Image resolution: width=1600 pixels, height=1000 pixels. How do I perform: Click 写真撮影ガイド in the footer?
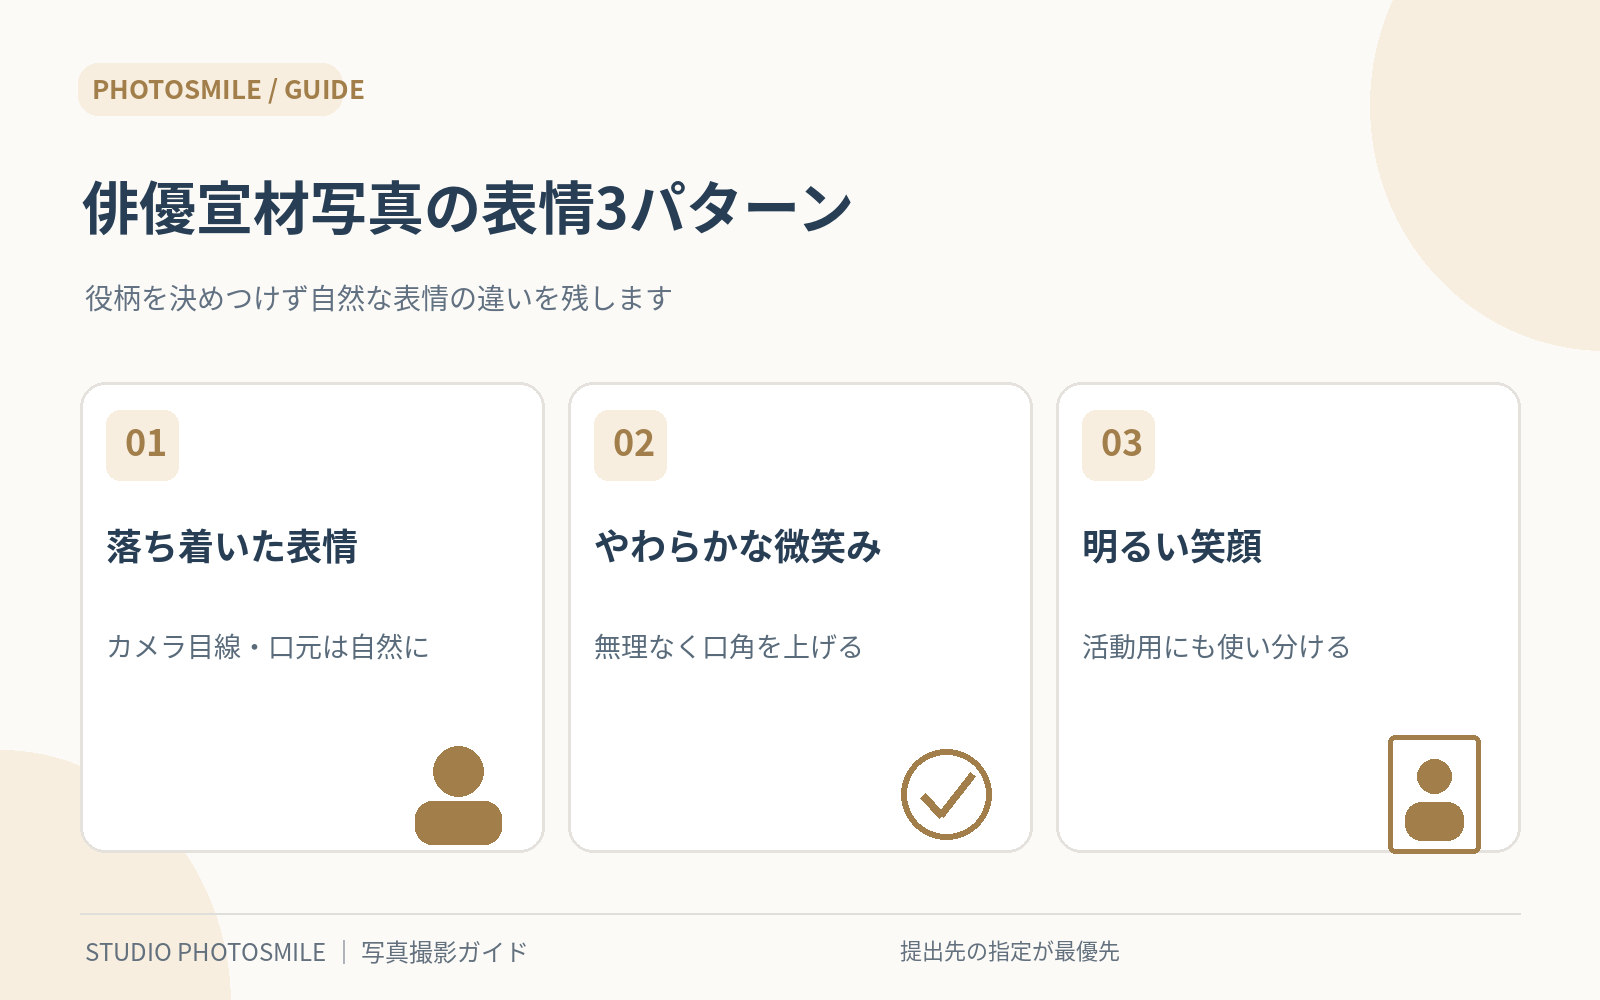pyautogui.click(x=444, y=952)
